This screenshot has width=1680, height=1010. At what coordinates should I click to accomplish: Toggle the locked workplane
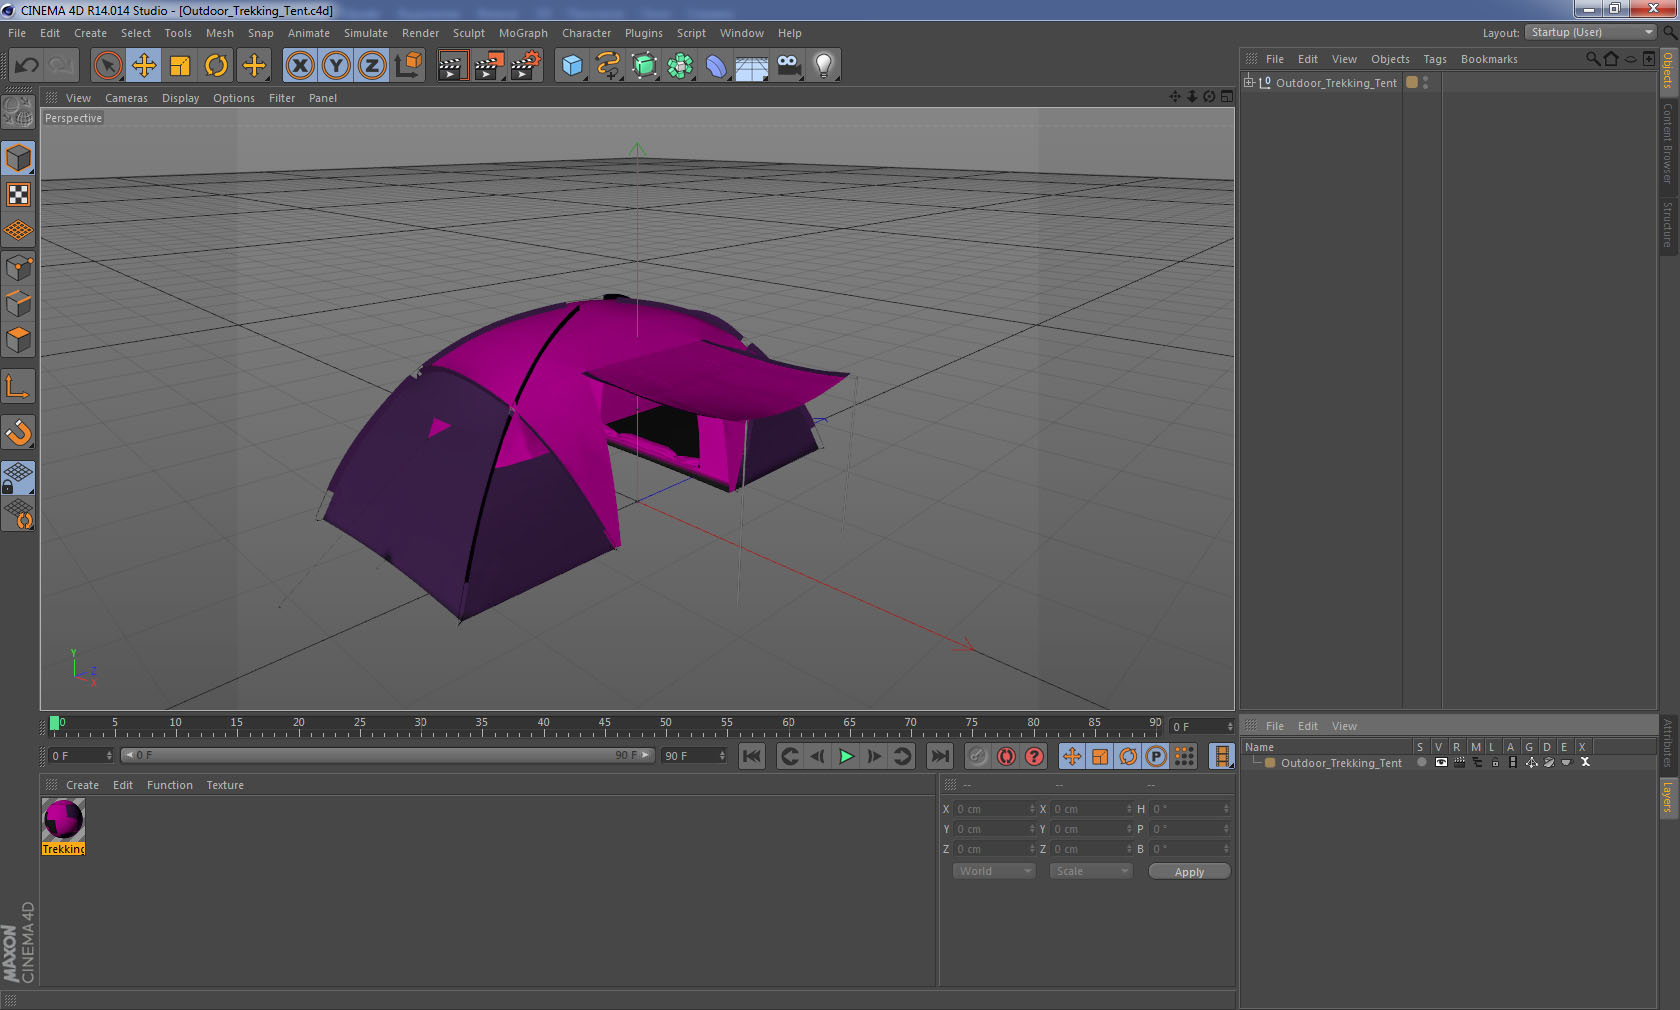point(18,477)
